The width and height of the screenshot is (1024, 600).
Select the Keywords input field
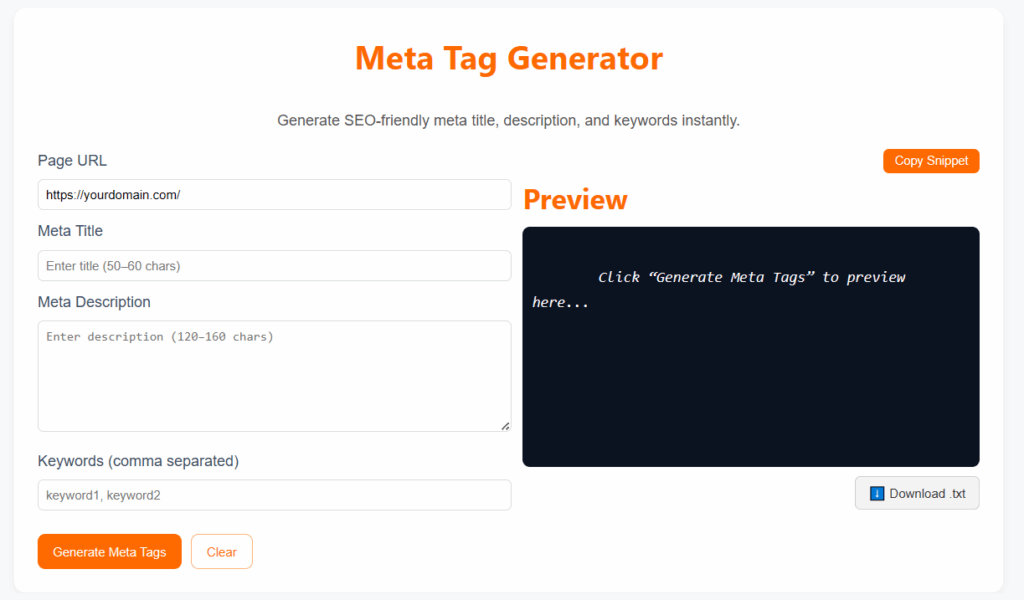(274, 495)
